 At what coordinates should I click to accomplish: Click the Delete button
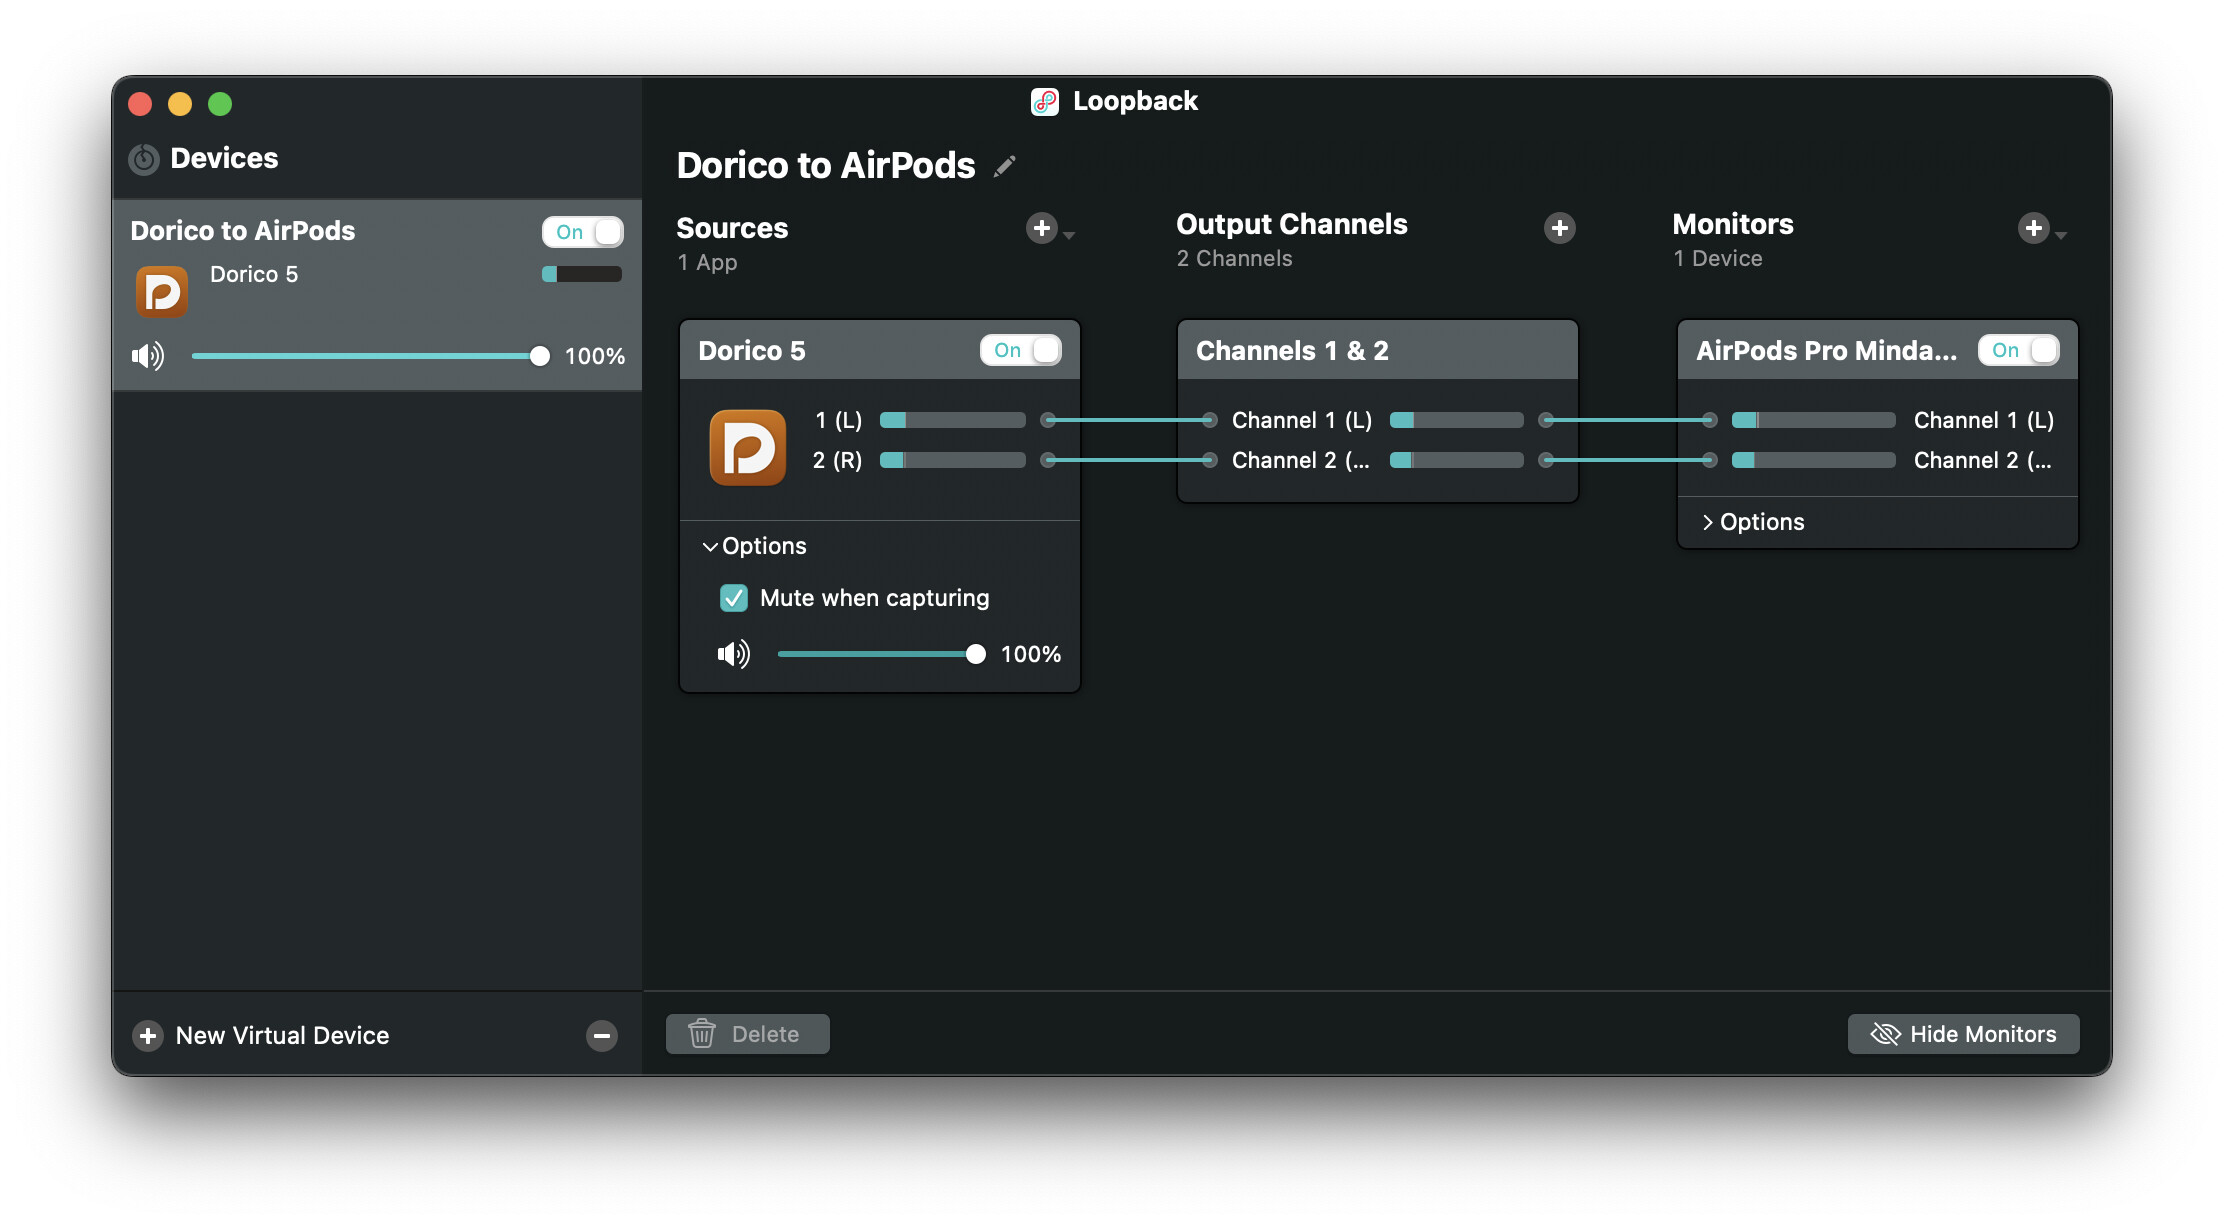click(x=747, y=1034)
